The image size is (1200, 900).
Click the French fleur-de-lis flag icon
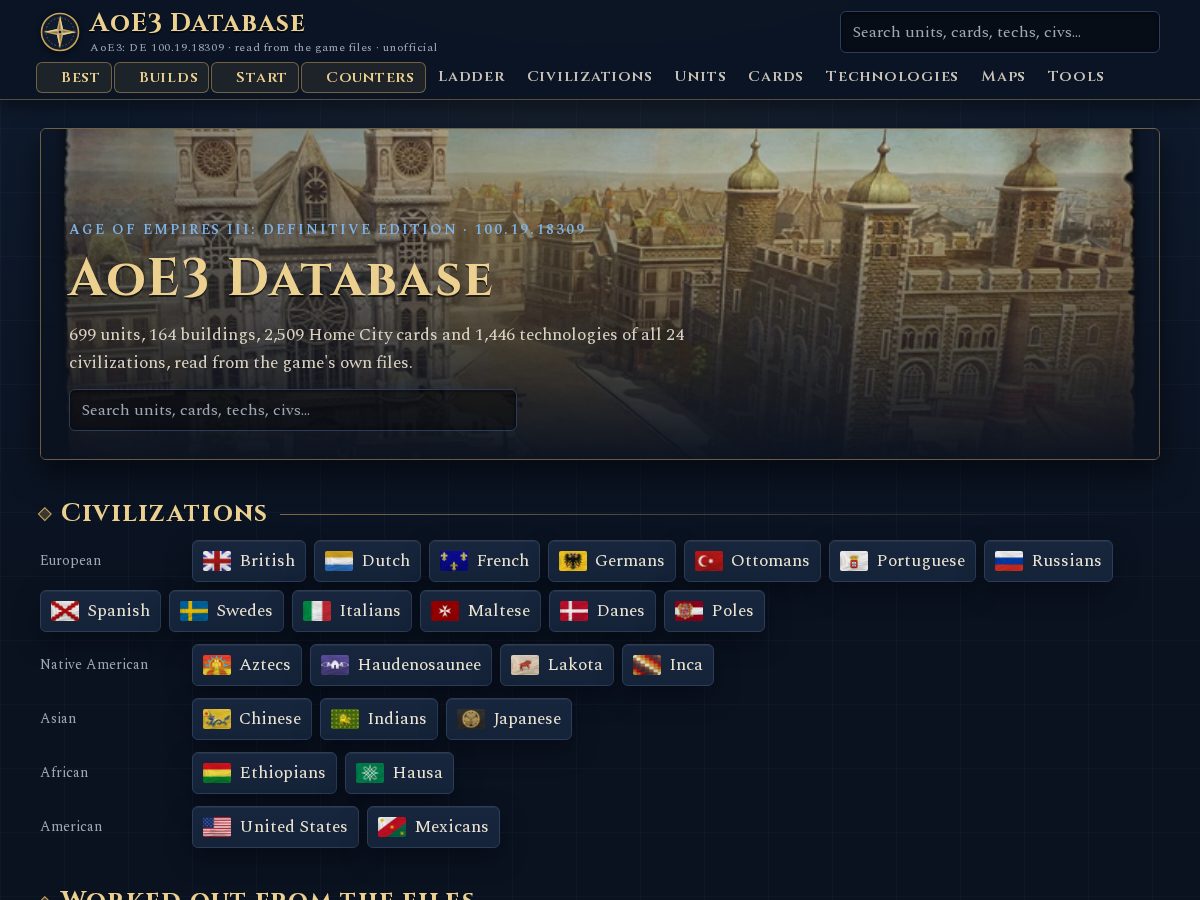point(454,561)
